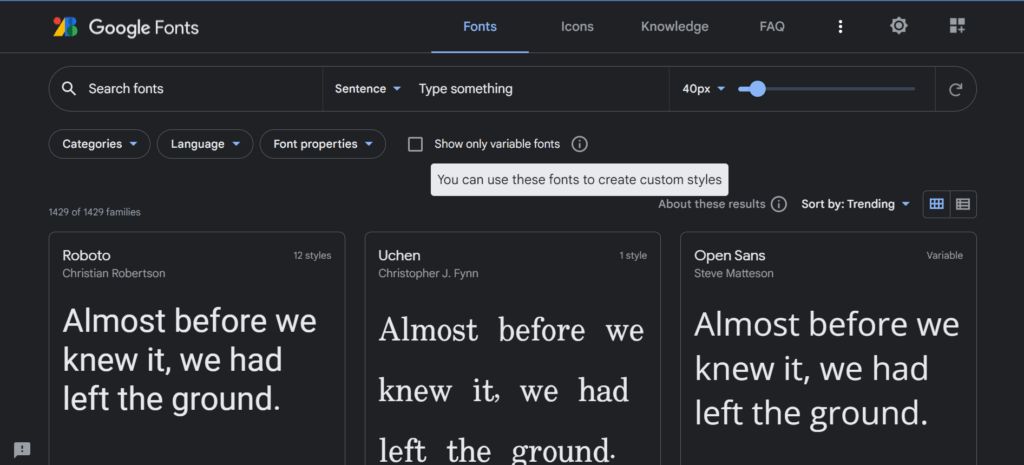Select the FAQ tab
Viewport: 1024px width, 465px height.
pyautogui.click(x=772, y=27)
